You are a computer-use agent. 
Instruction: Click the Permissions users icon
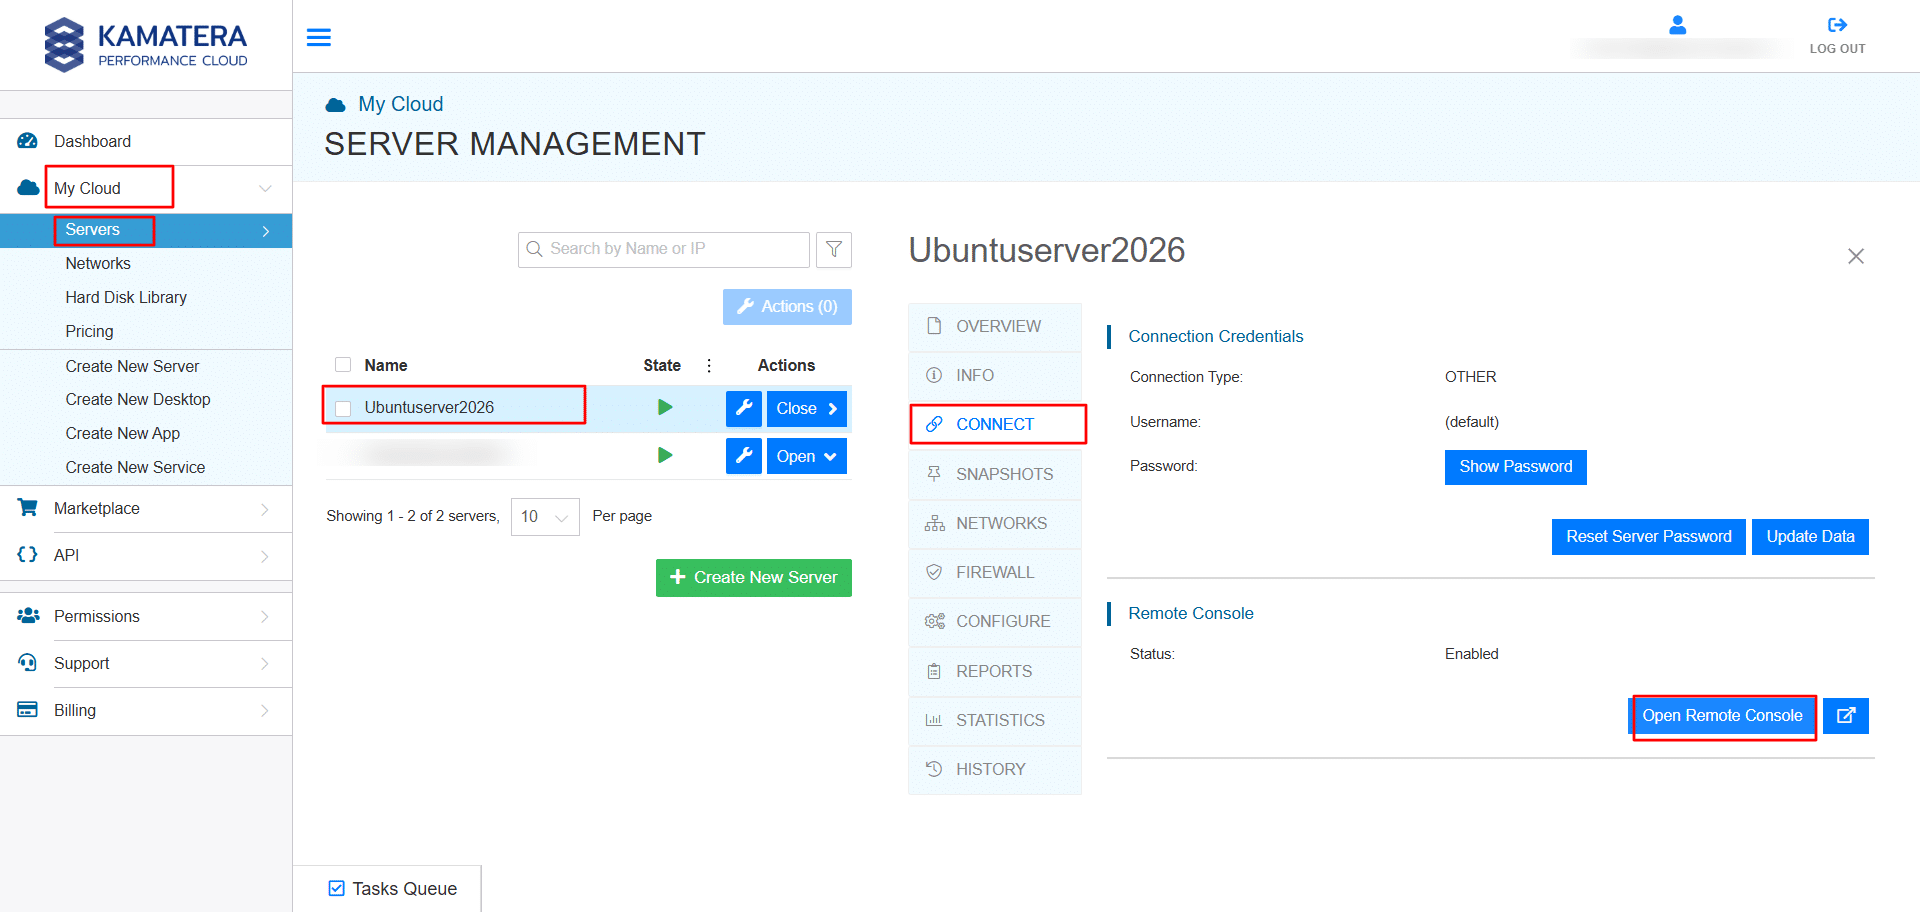tap(28, 616)
